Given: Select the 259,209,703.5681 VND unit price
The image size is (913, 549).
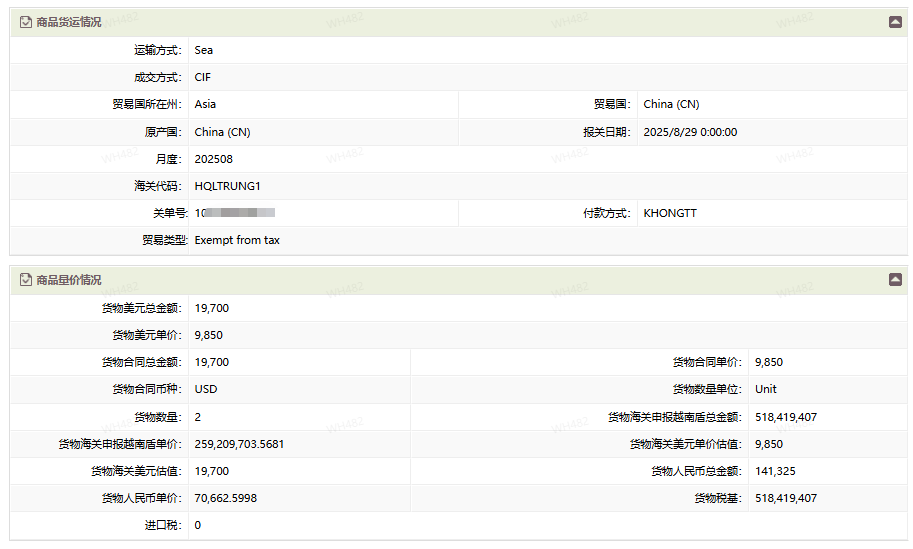Looking at the screenshot, I should (x=239, y=444).
